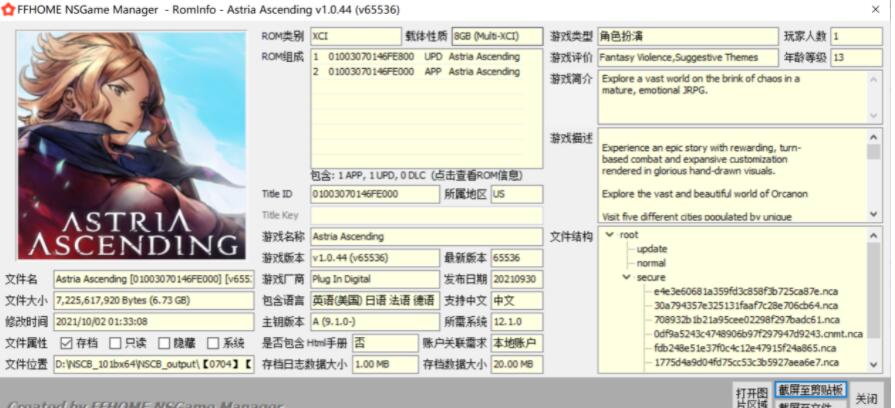Click the 所需系统 12.1.0 field

(517, 322)
